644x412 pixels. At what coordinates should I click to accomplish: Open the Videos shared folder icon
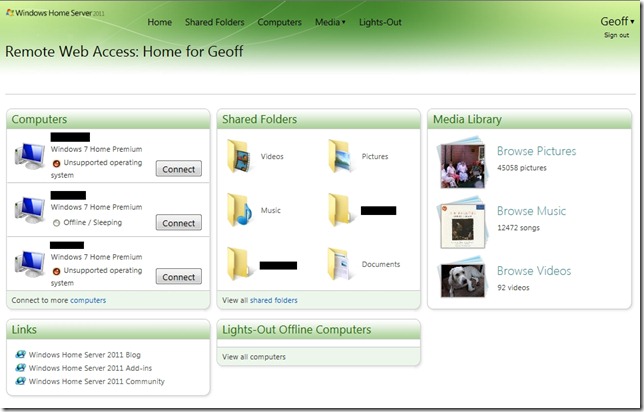(x=240, y=157)
